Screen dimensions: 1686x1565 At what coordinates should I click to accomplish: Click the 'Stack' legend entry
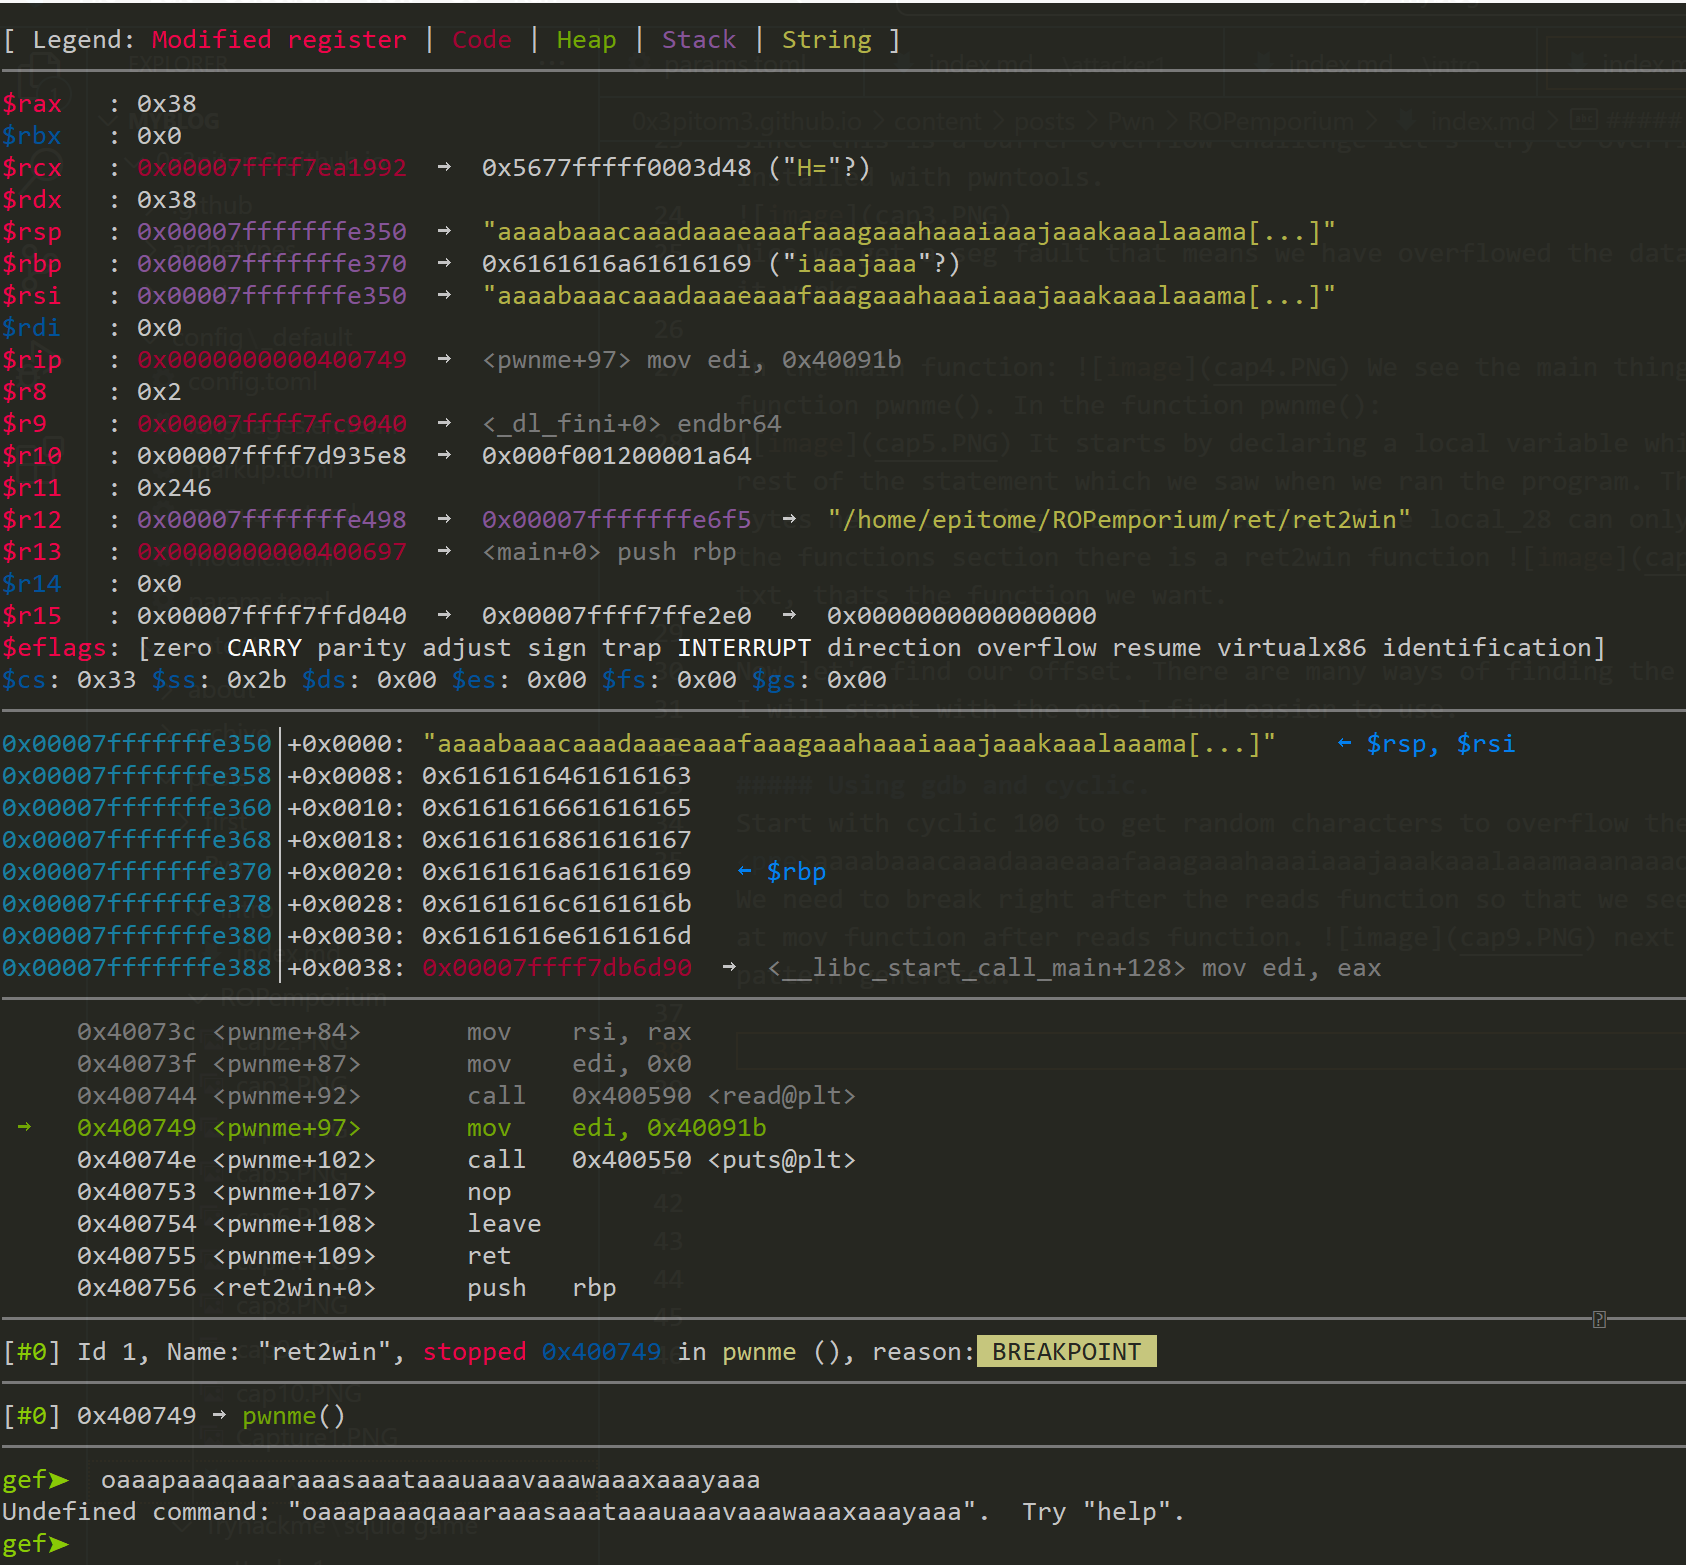point(699,40)
